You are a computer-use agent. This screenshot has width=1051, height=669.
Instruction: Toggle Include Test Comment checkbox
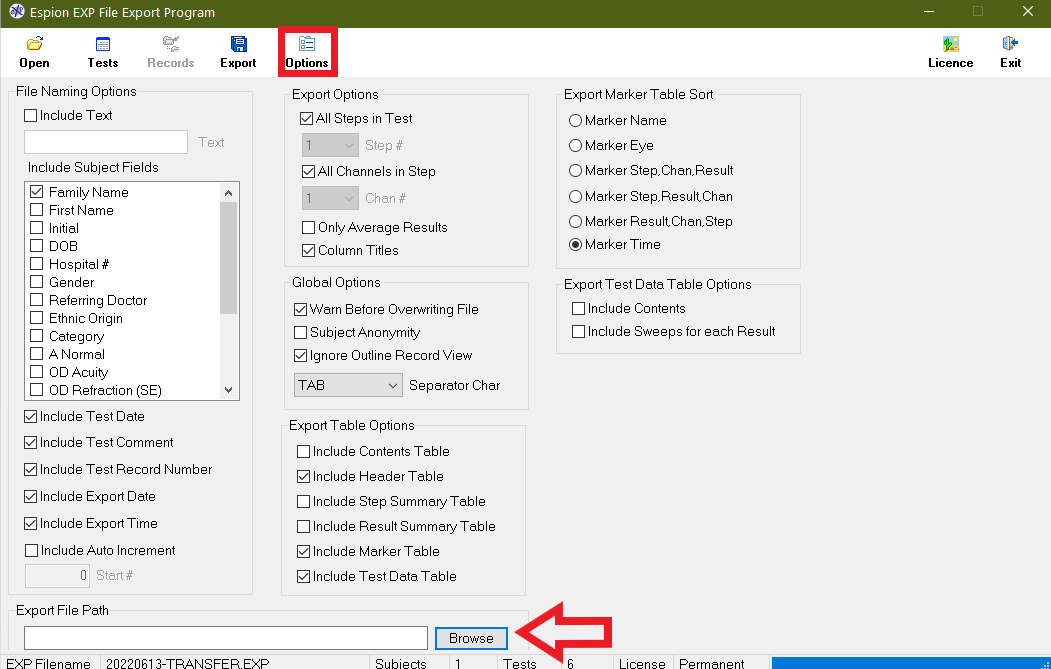(x=31, y=442)
